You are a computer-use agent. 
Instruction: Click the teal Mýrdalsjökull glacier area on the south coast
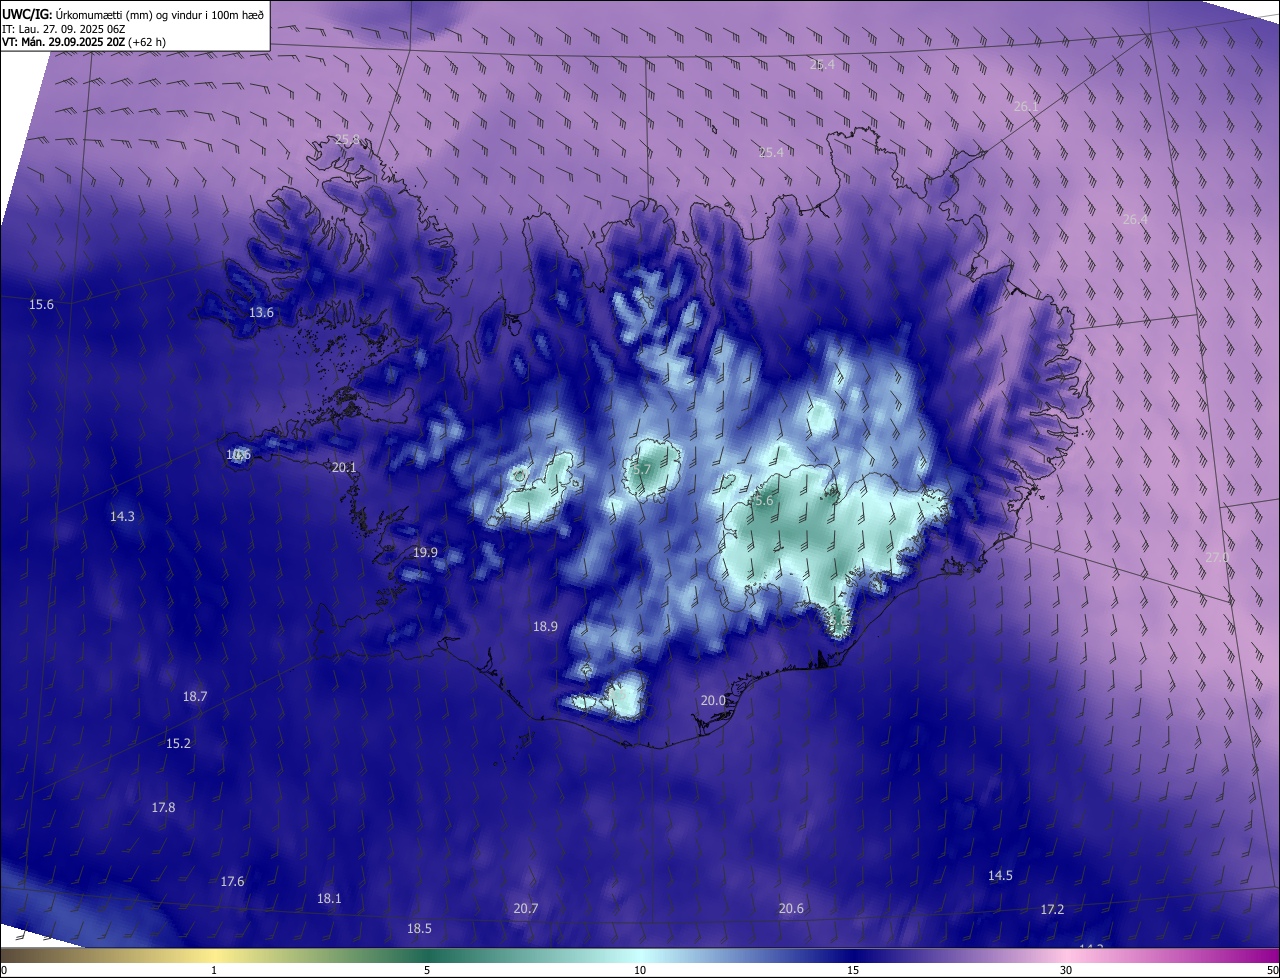pyautogui.click(x=626, y=696)
